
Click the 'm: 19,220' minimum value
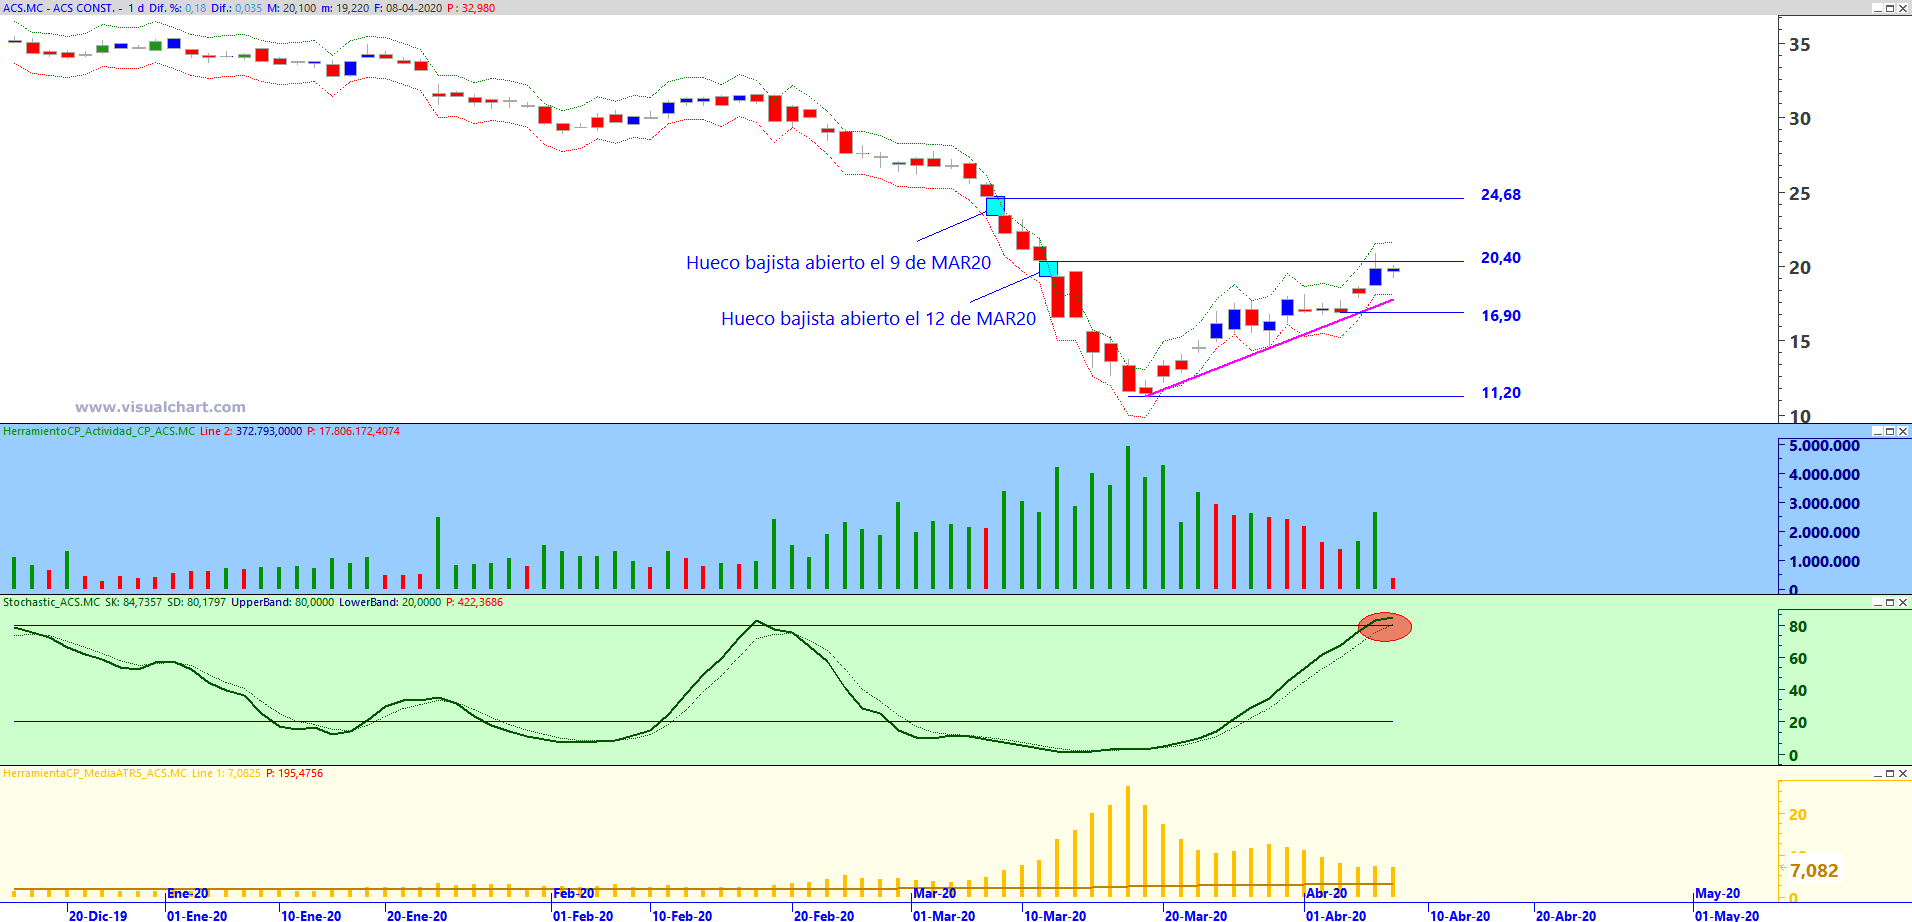point(345,8)
